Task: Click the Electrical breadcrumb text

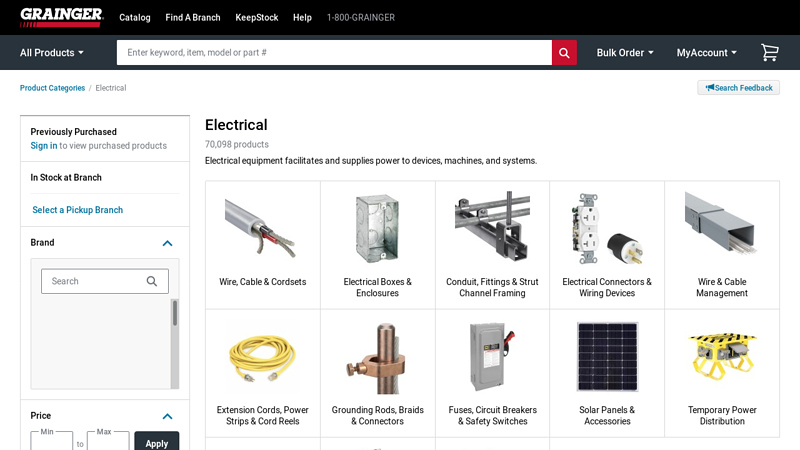Action: (111, 88)
